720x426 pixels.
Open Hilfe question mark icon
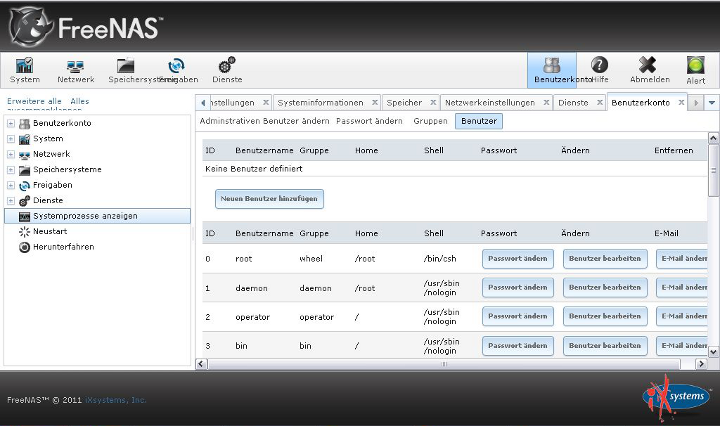pos(599,65)
